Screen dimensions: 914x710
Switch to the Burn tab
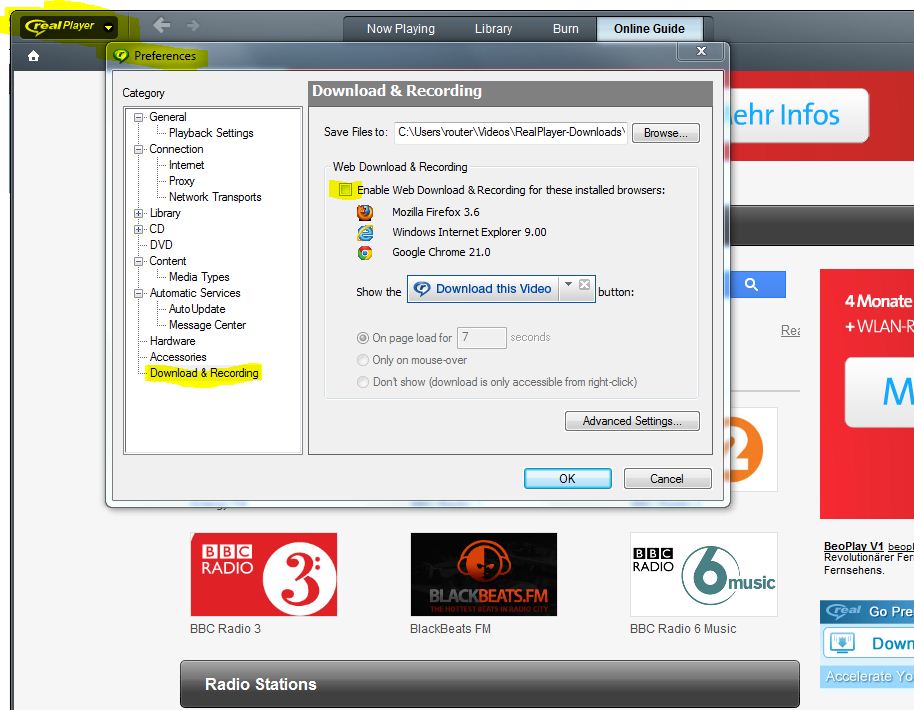(565, 29)
